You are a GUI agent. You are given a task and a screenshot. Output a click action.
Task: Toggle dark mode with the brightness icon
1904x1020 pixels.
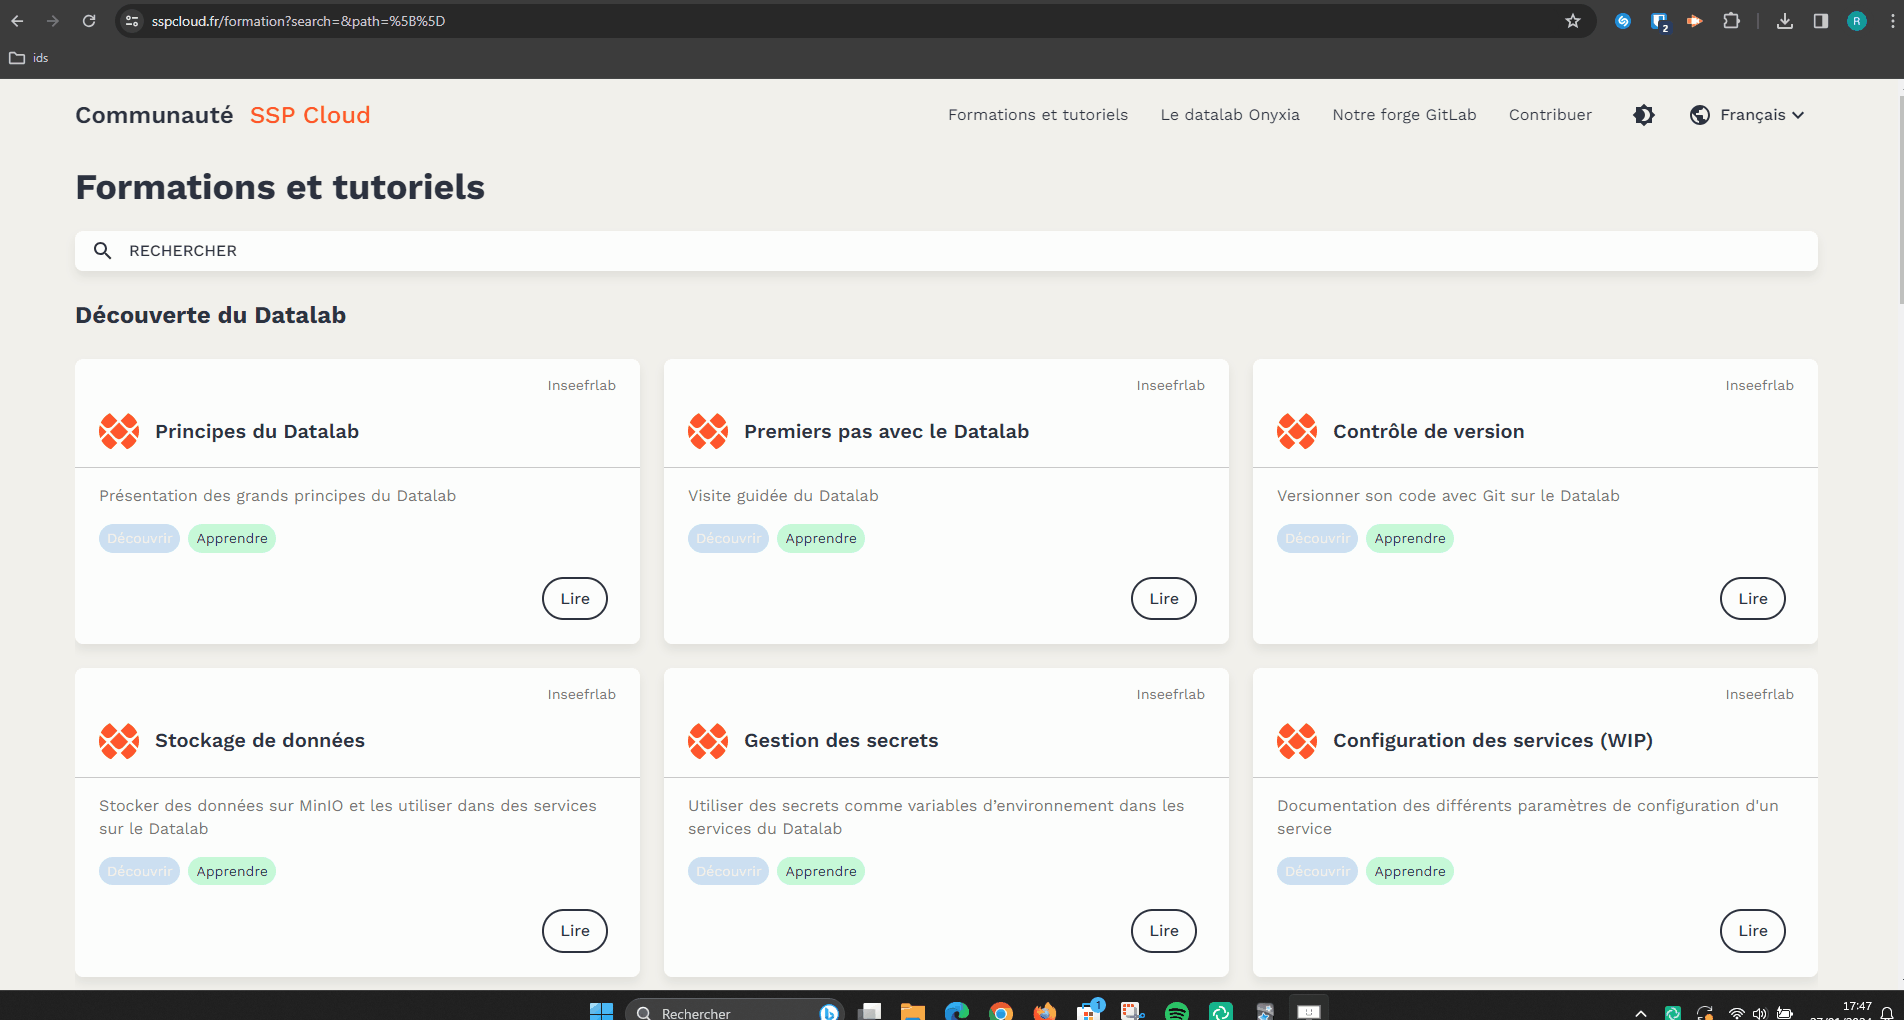pyautogui.click(x=1643, y=115)
